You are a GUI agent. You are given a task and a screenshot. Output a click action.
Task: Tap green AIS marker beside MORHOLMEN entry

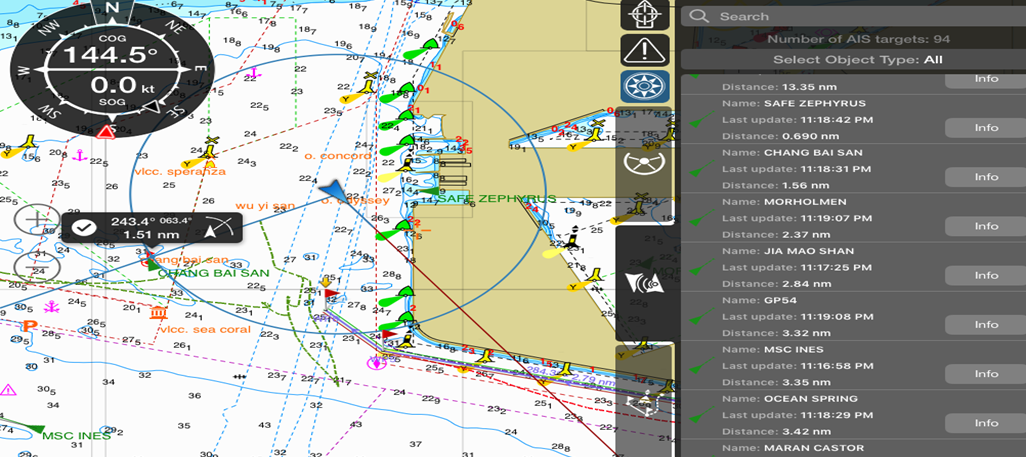coord(703,220)
